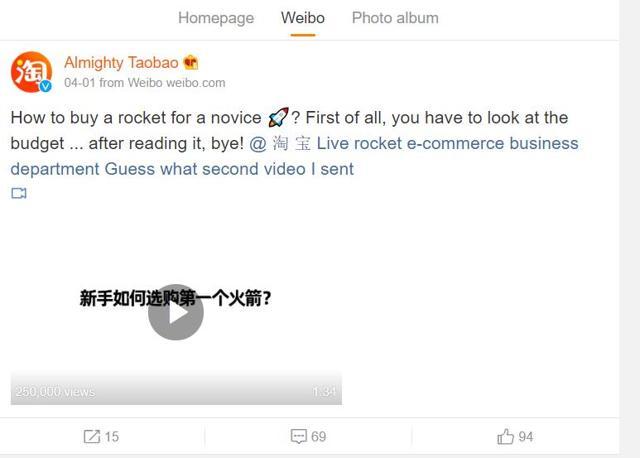Open the Photo album tab

[x=395, y=18]
